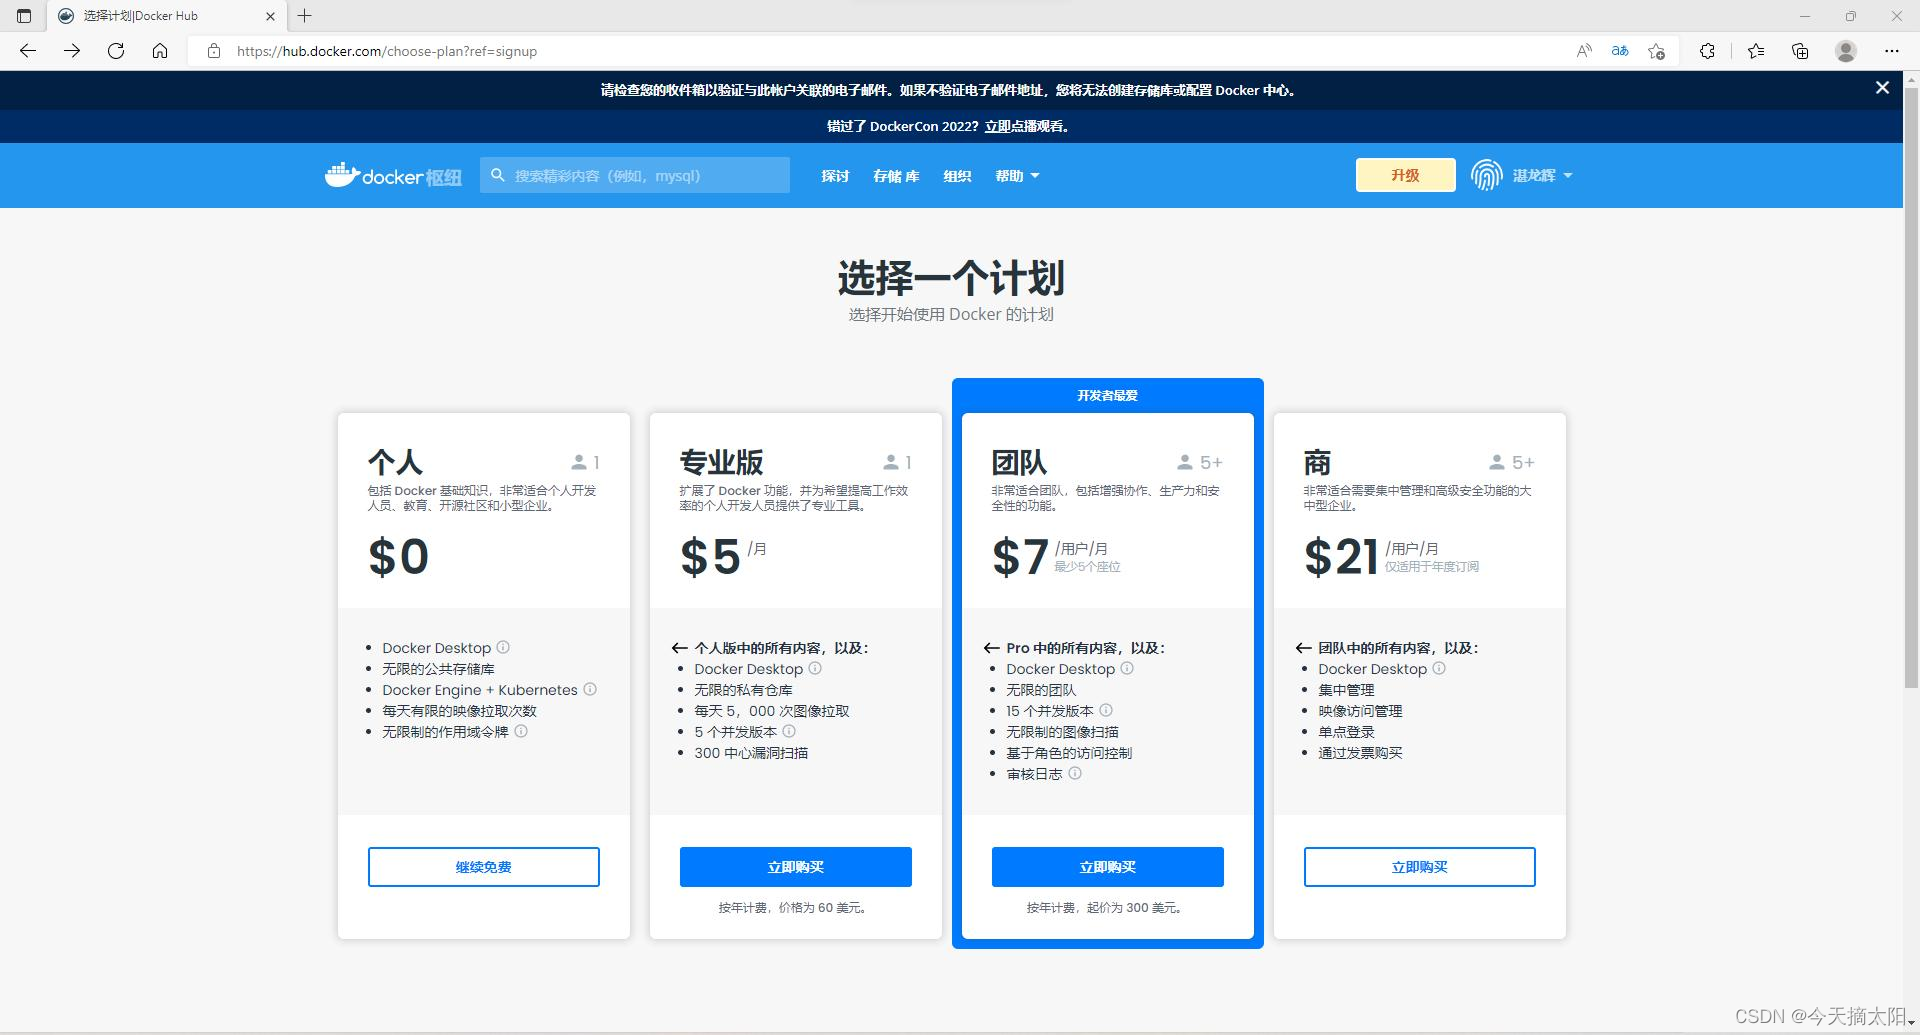Click the text 按年计费，起价为 300 美元
This screenshot has height=1035, width=1920.
pos(1107,908)
